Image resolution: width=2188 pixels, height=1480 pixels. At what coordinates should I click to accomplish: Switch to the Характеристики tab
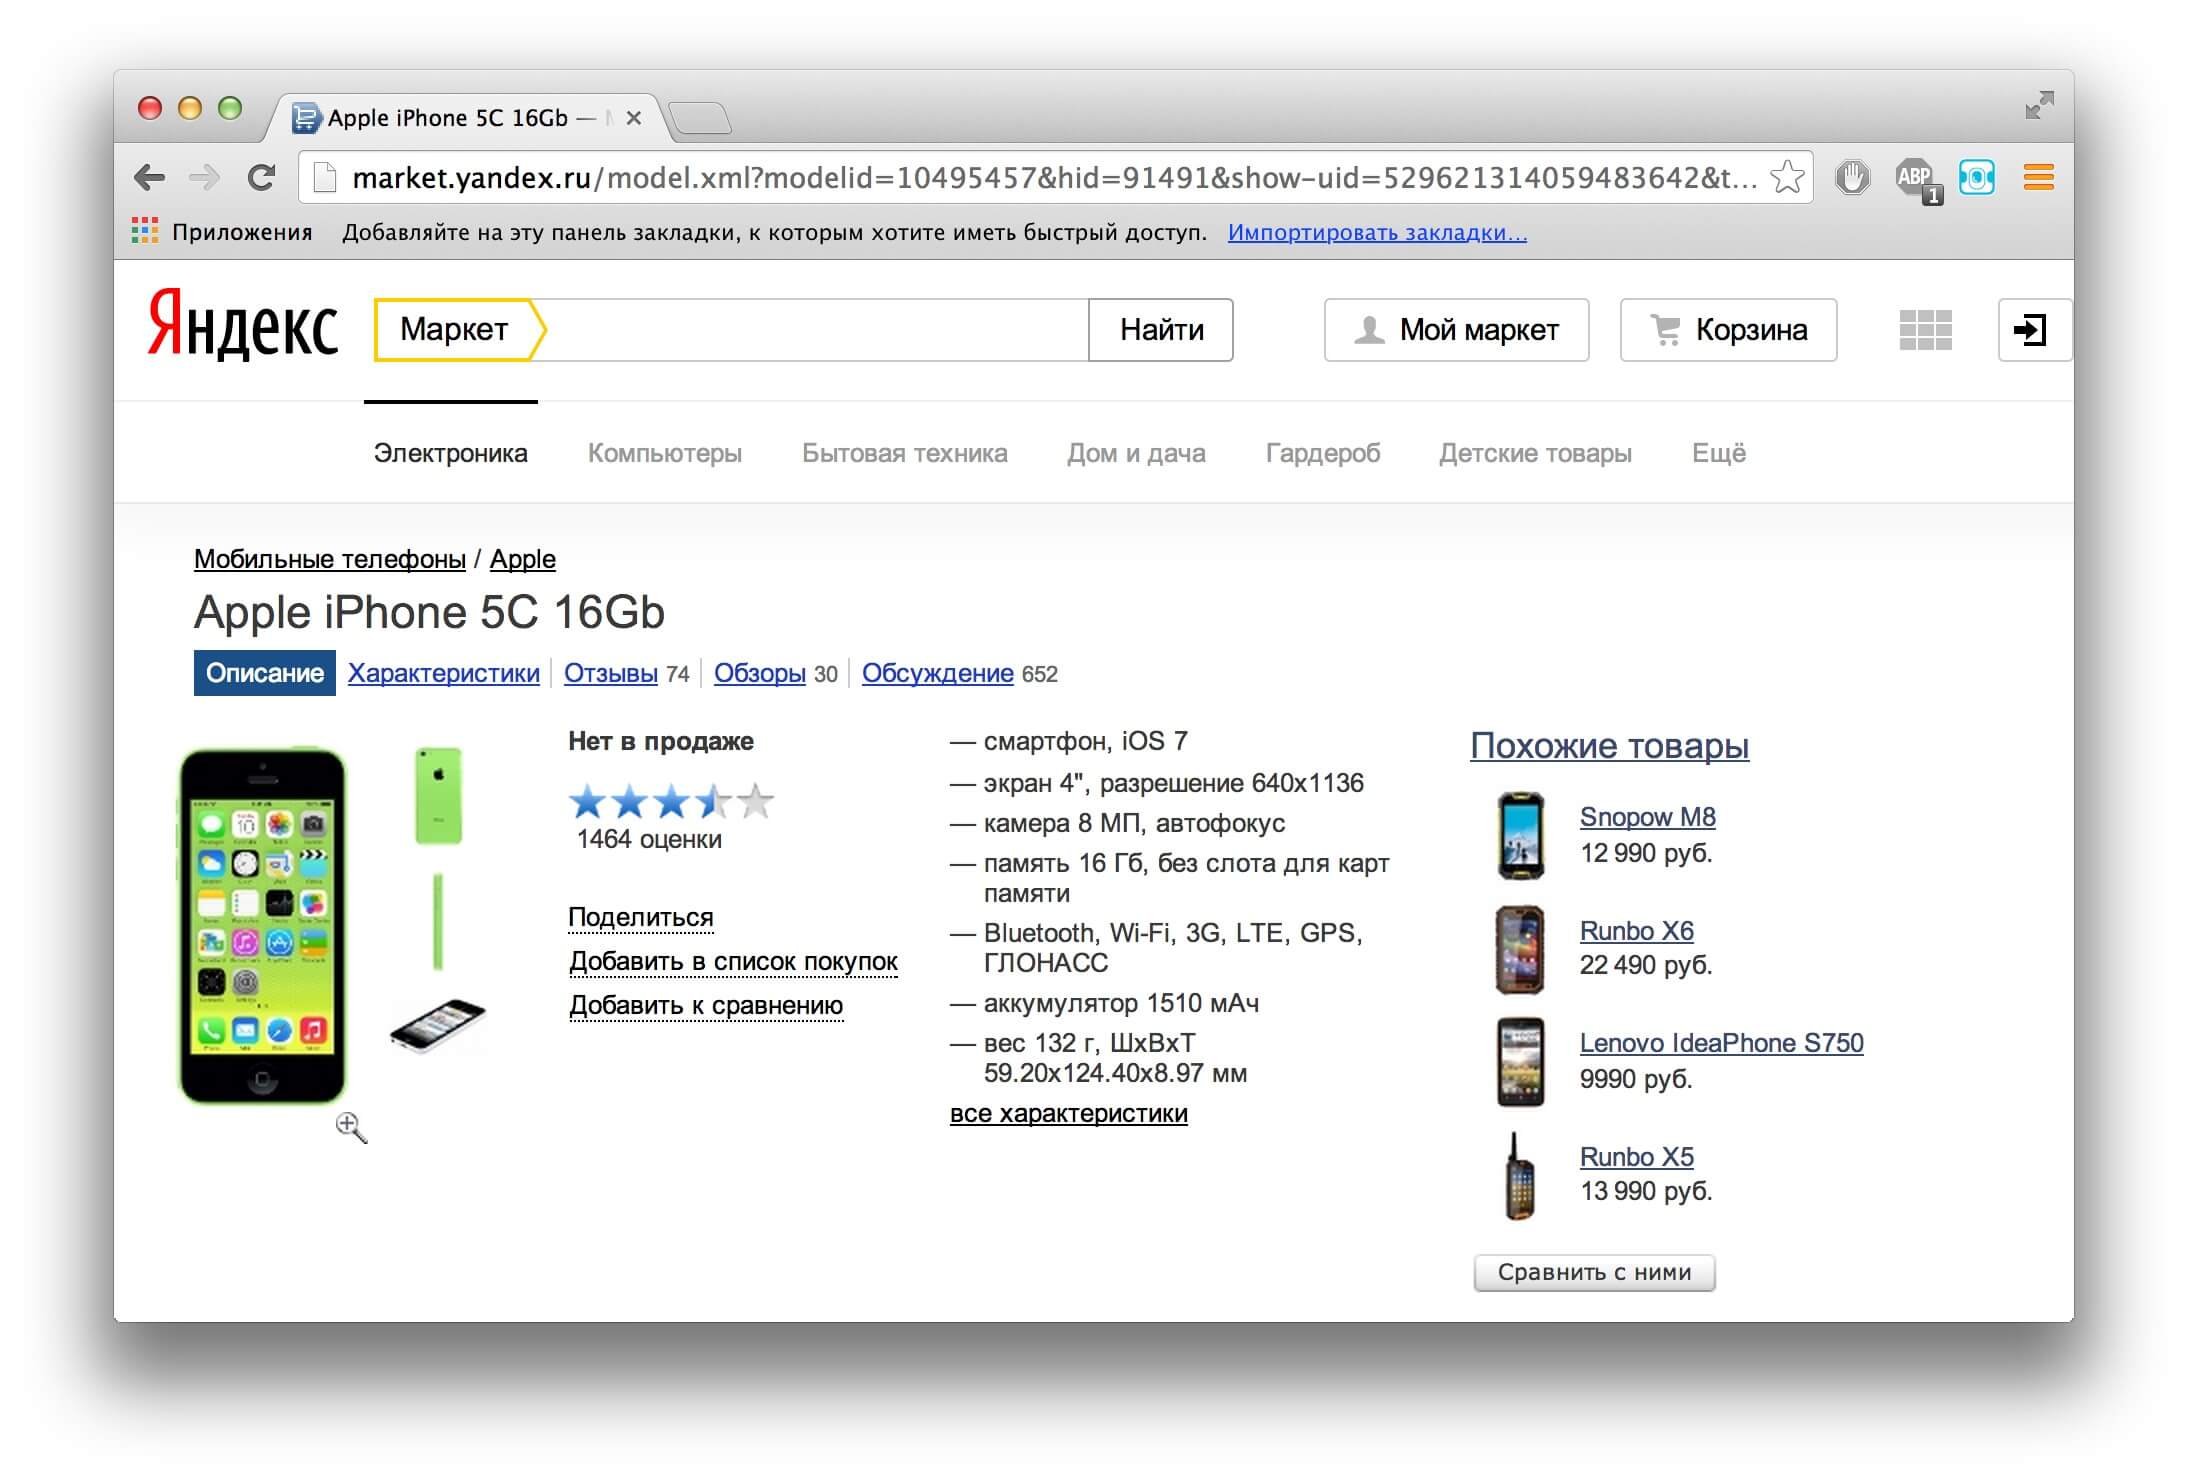click(443, 673)
